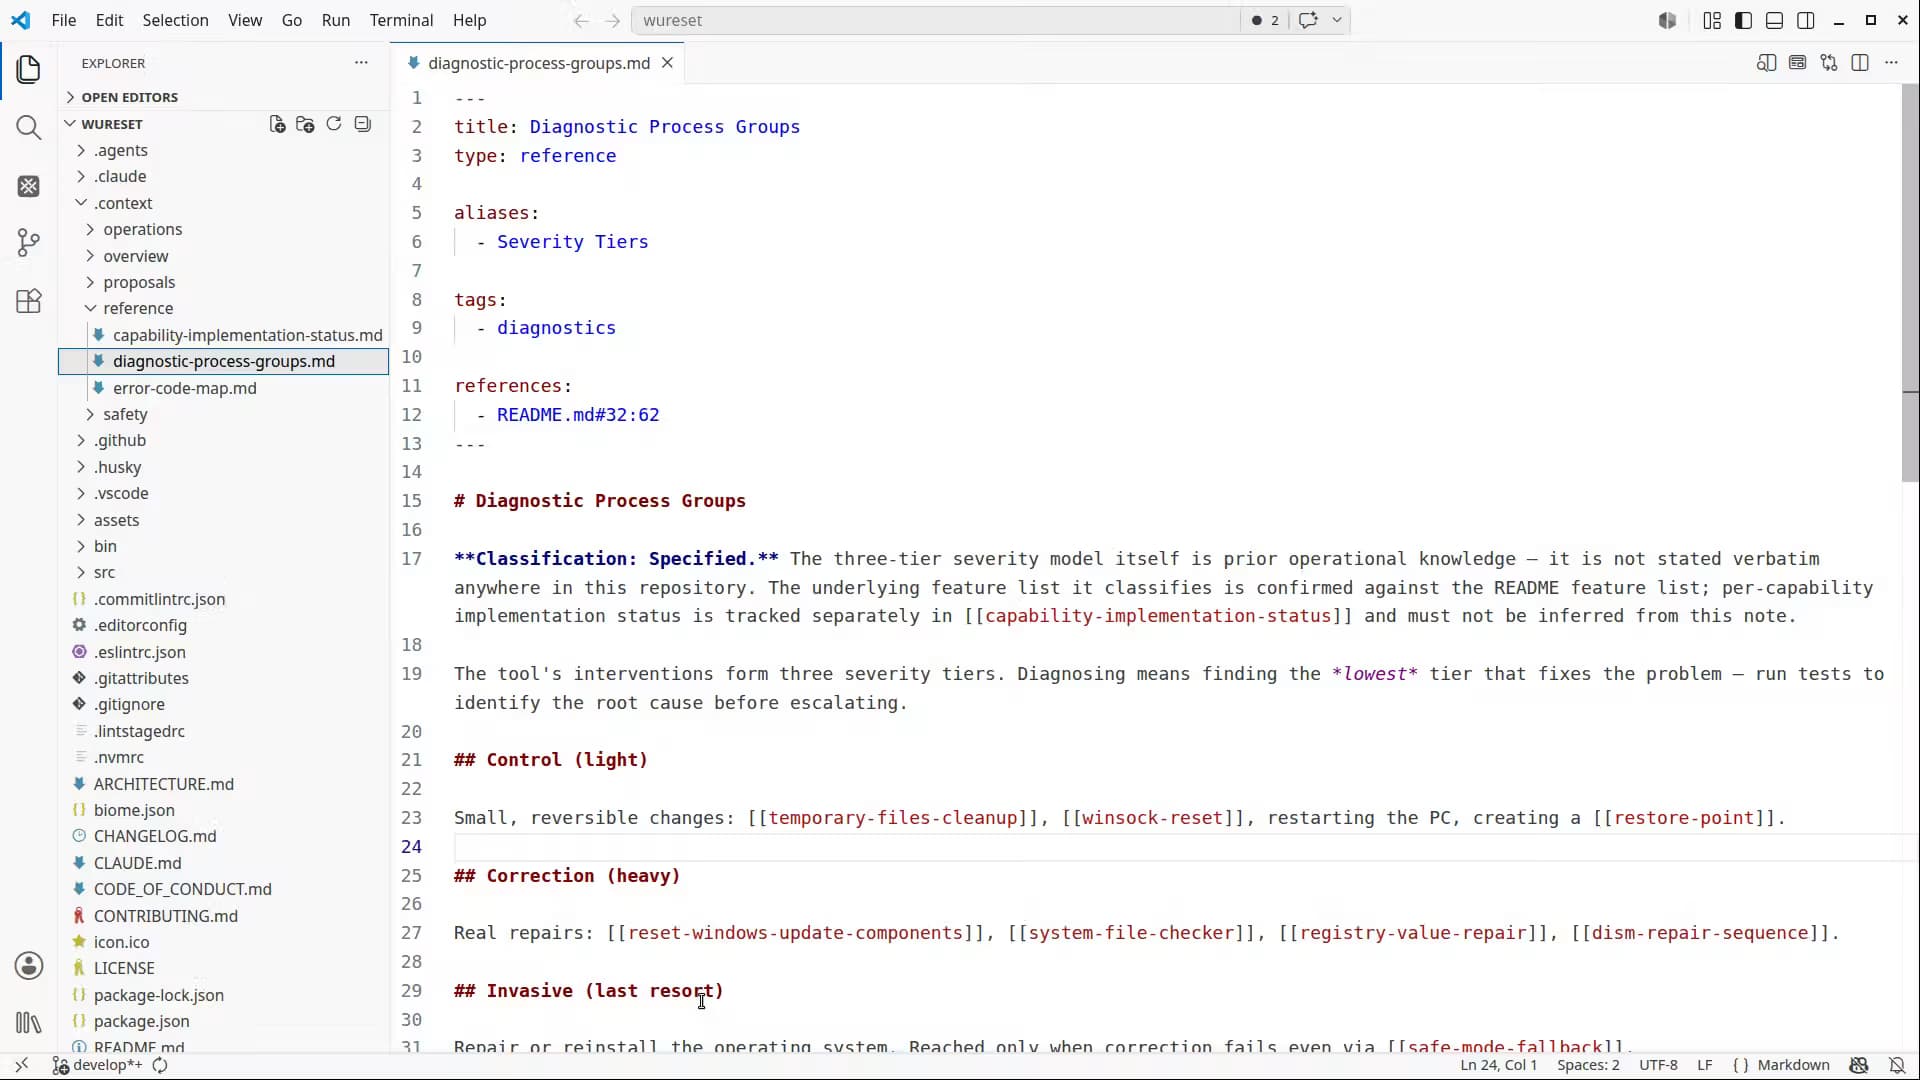Click the editor toolbar icon right of preview
This screenshot has width=1920, height=1080.
tap(1797, 63)
